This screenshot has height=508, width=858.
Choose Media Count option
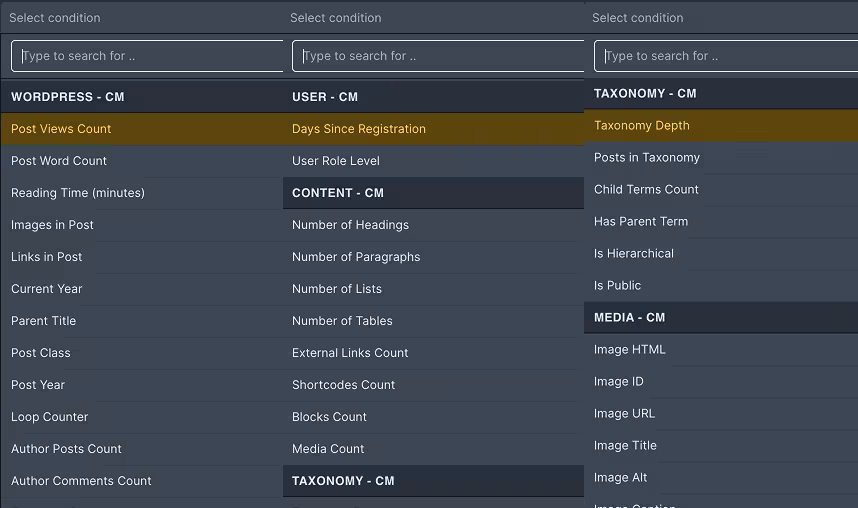pyautogui.click(x=433, y=449)
